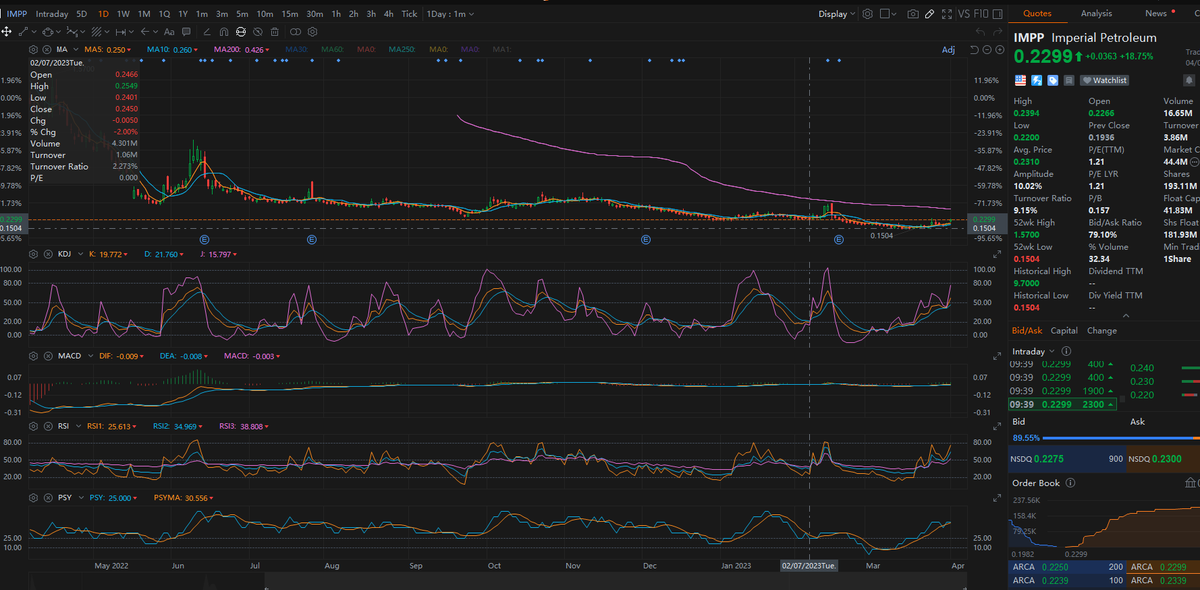The height and width of the screenshot is (590, 1200).
Task: Open the News tab
Action: (x=1156, y=13)
